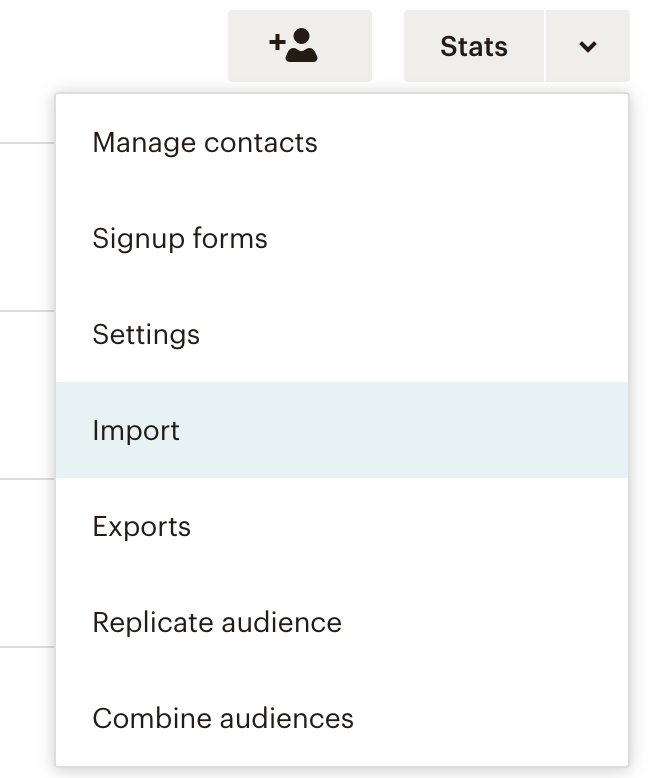
Task: Click the add contact icon button
Action: [299, 46]
